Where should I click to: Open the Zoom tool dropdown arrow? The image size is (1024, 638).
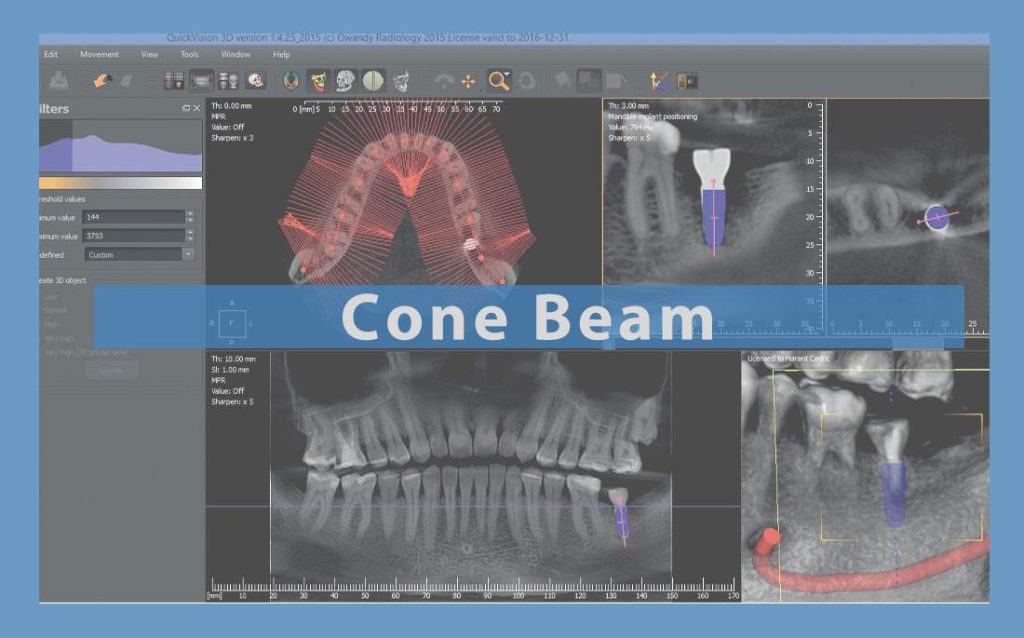pos(507,72)
